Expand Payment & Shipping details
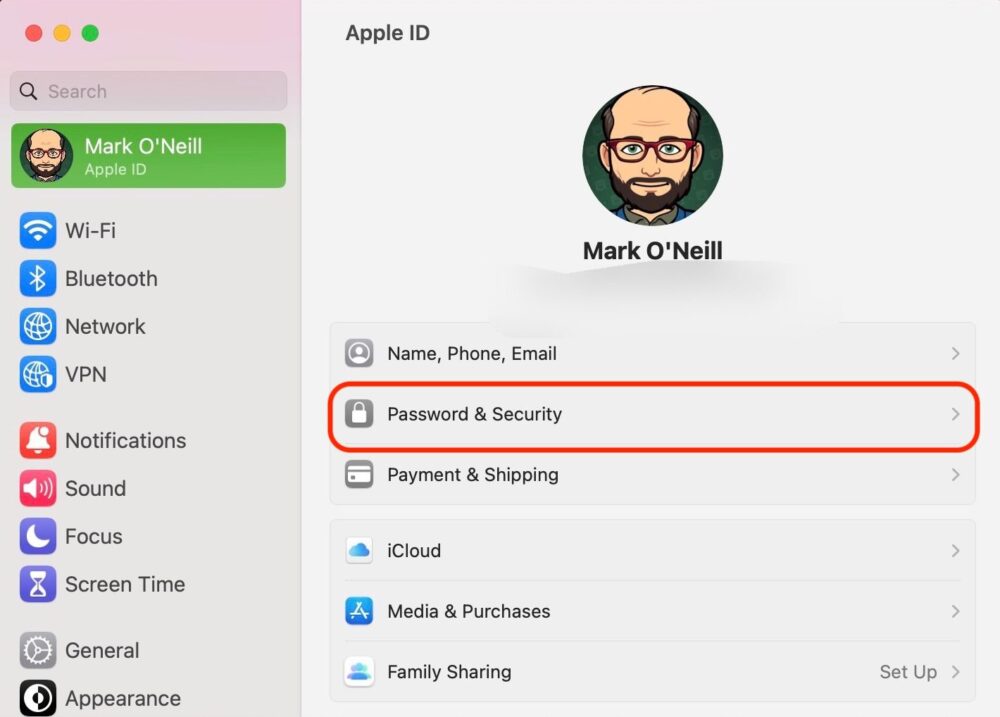 [958, 475]
